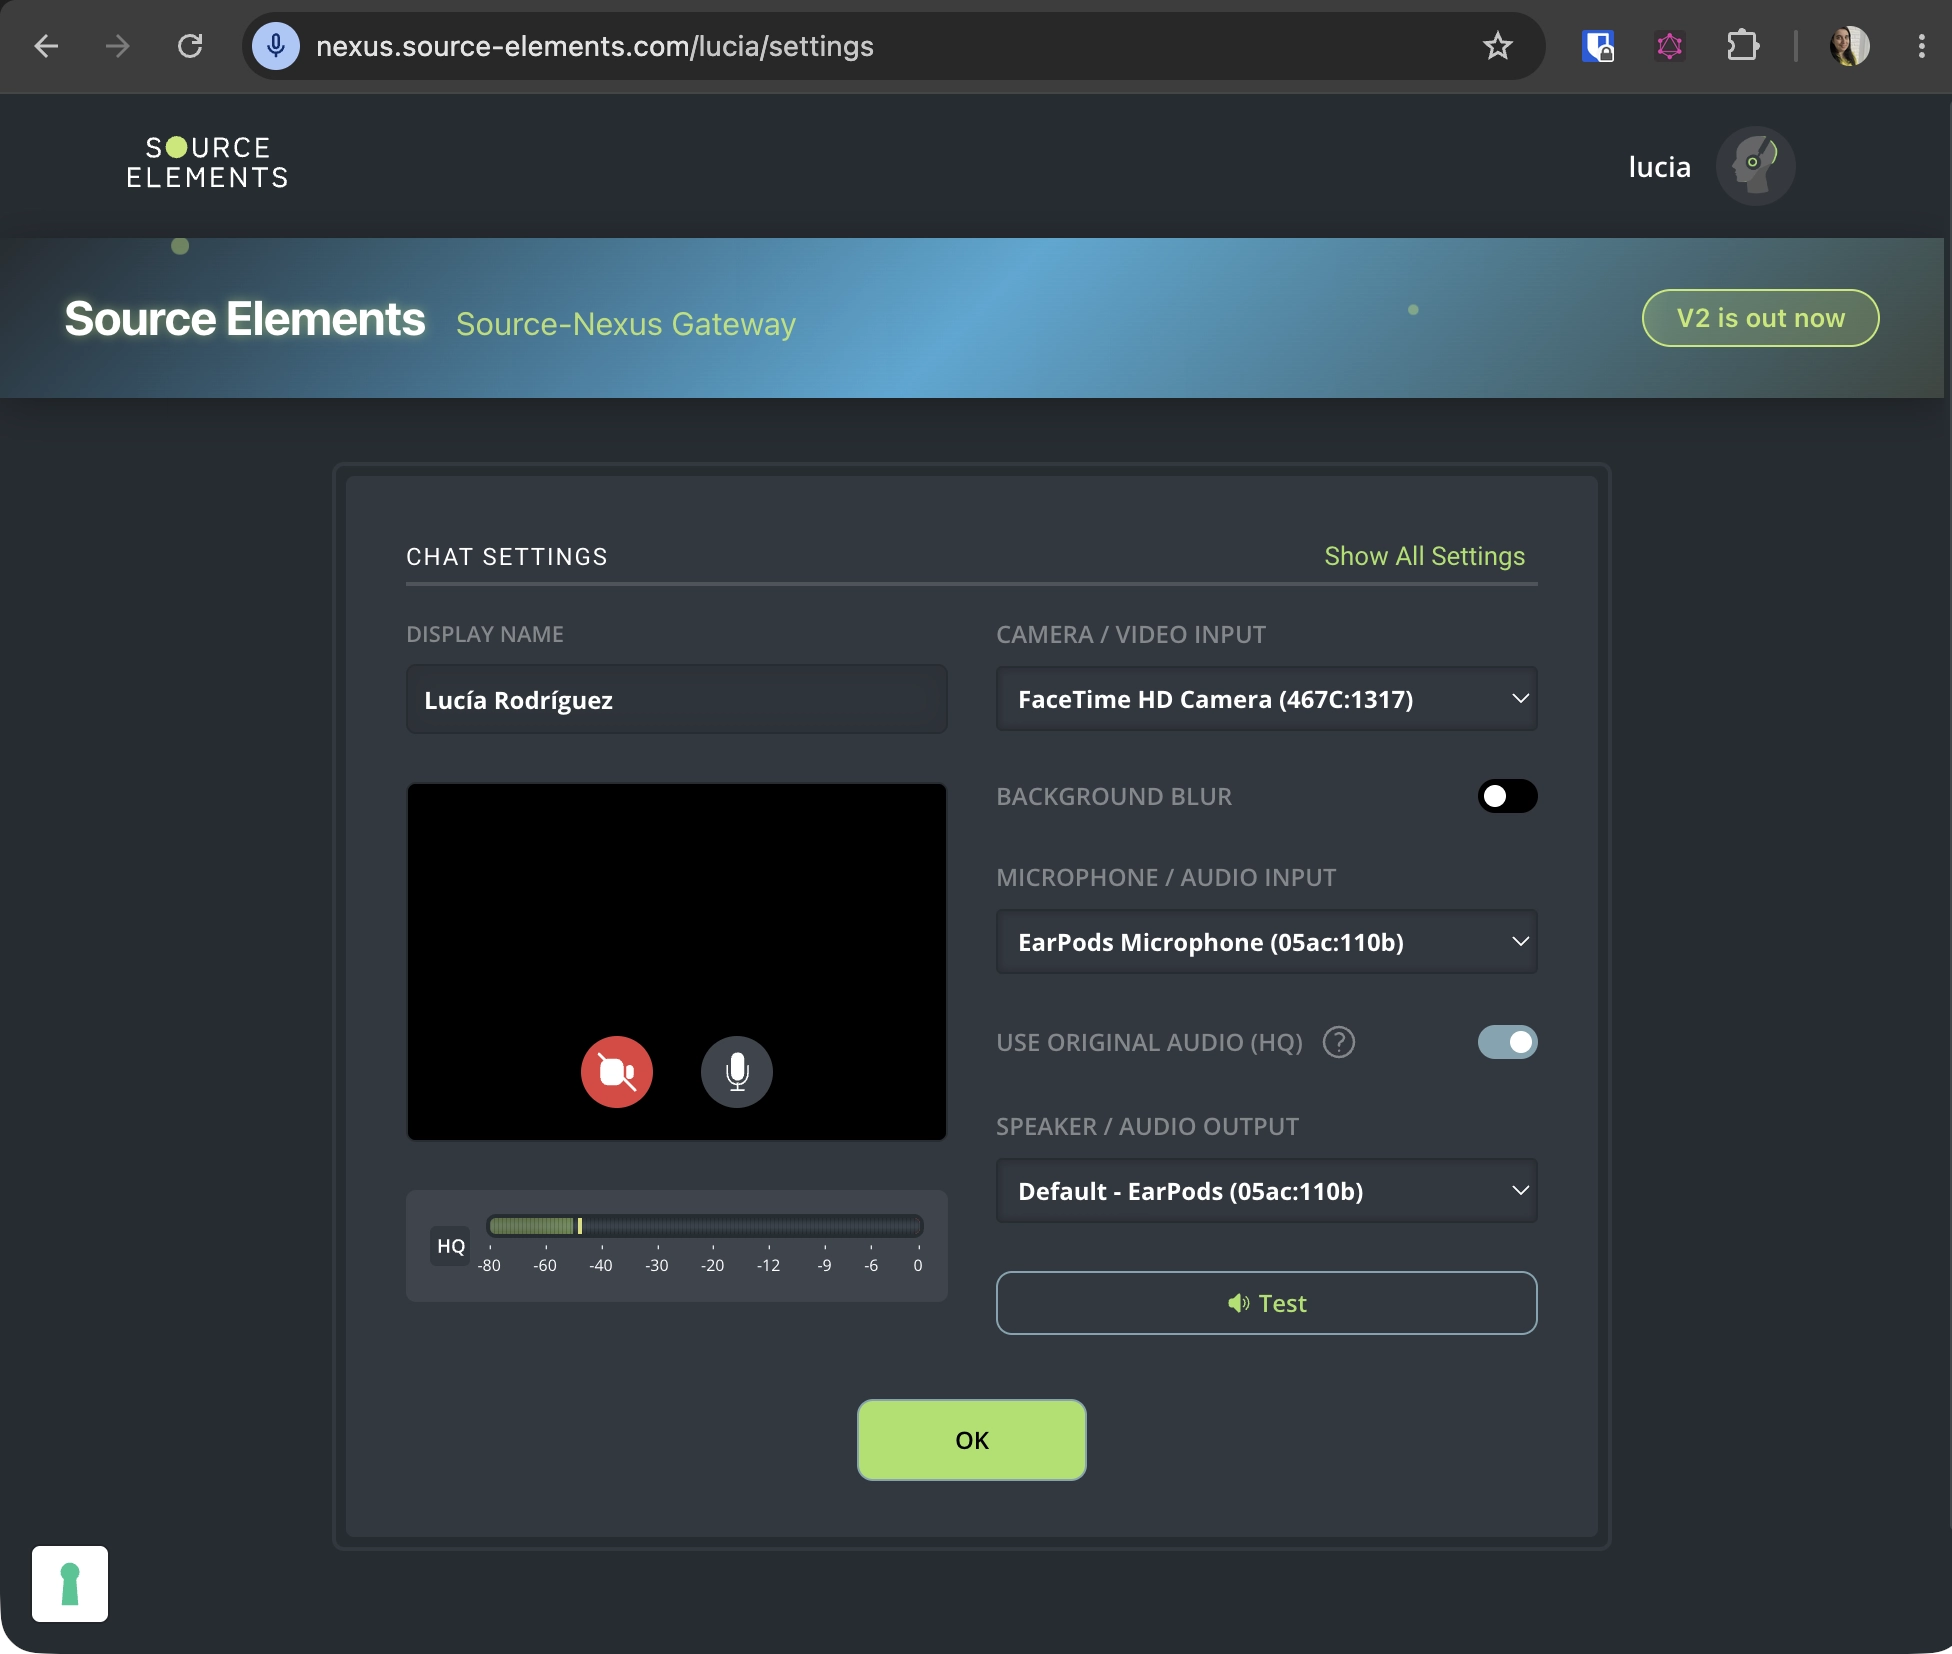Click the help question mark for Original Audio

(x=1338, y=1042)
